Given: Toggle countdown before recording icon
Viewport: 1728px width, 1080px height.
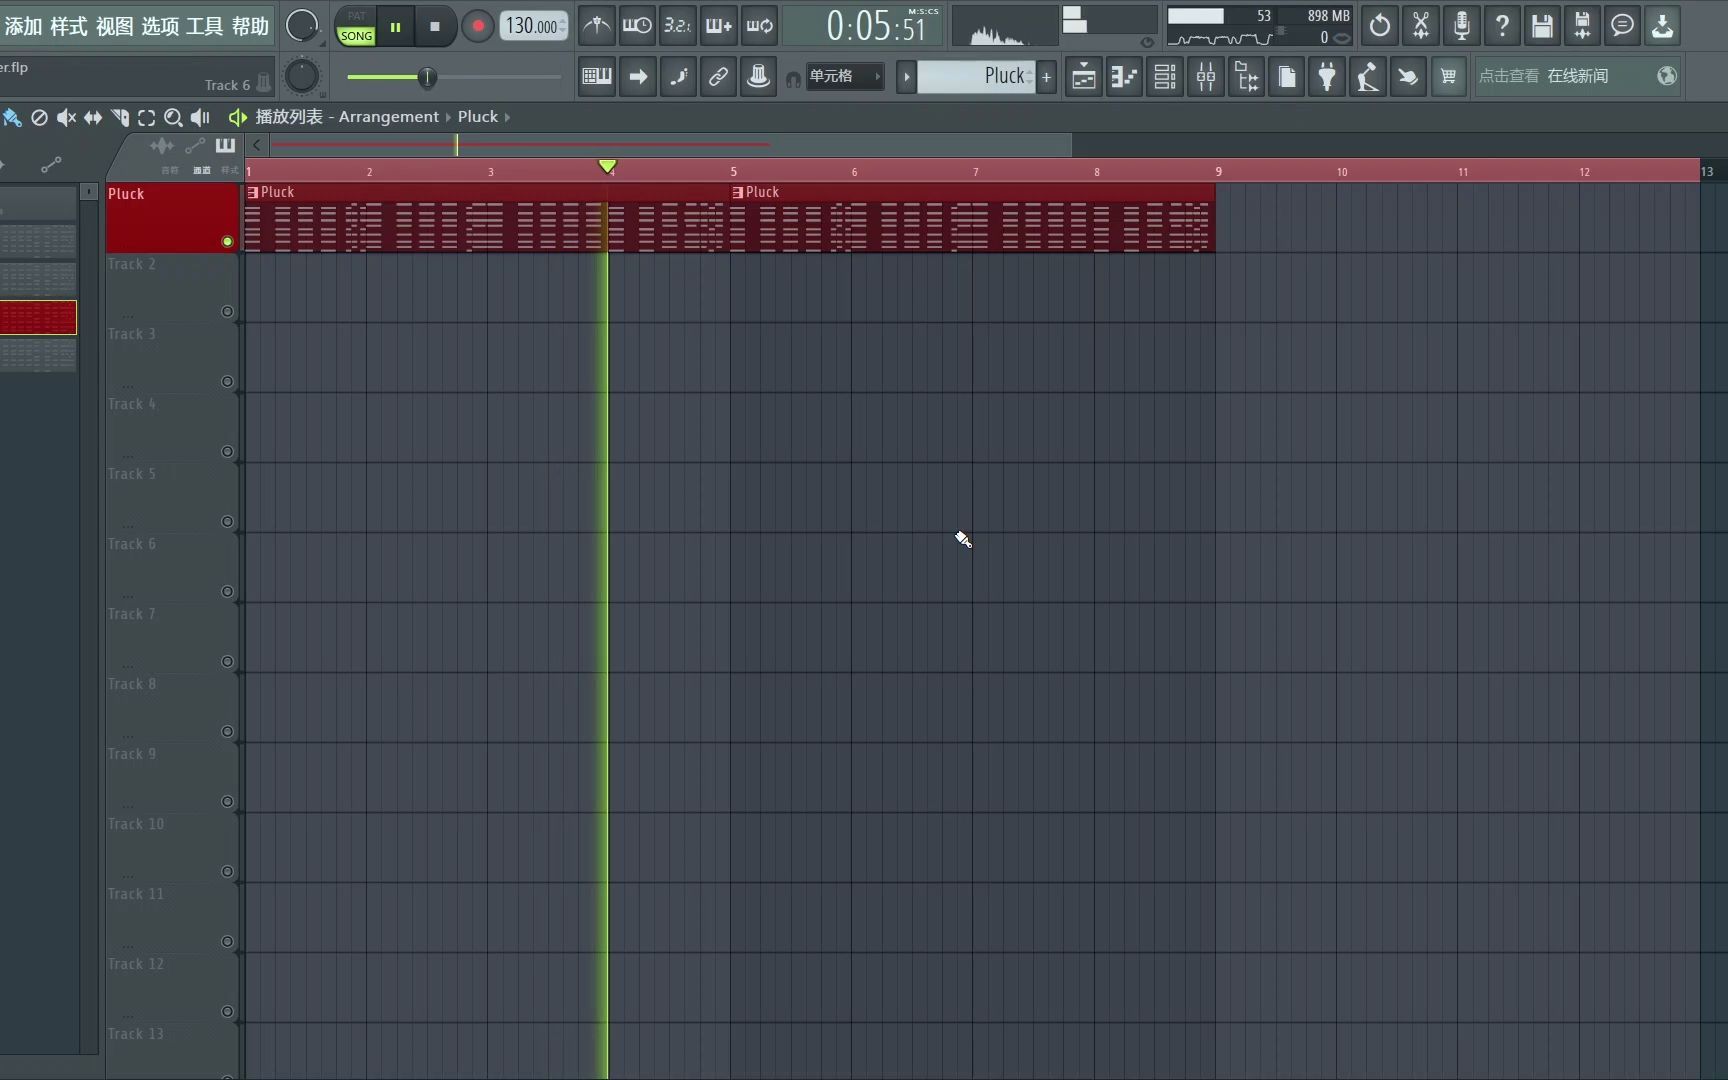Looking at the screenshot, I should [x=678, y=26].
